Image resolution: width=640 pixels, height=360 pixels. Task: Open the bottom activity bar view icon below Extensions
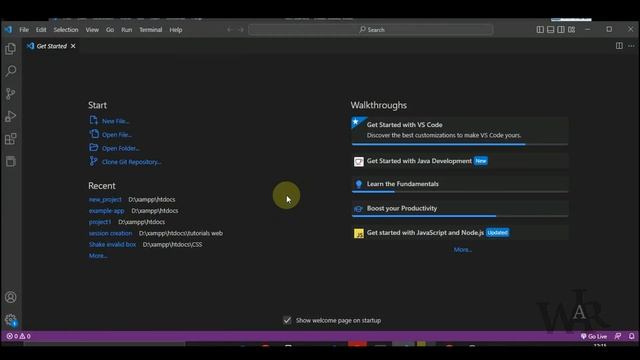11,161
